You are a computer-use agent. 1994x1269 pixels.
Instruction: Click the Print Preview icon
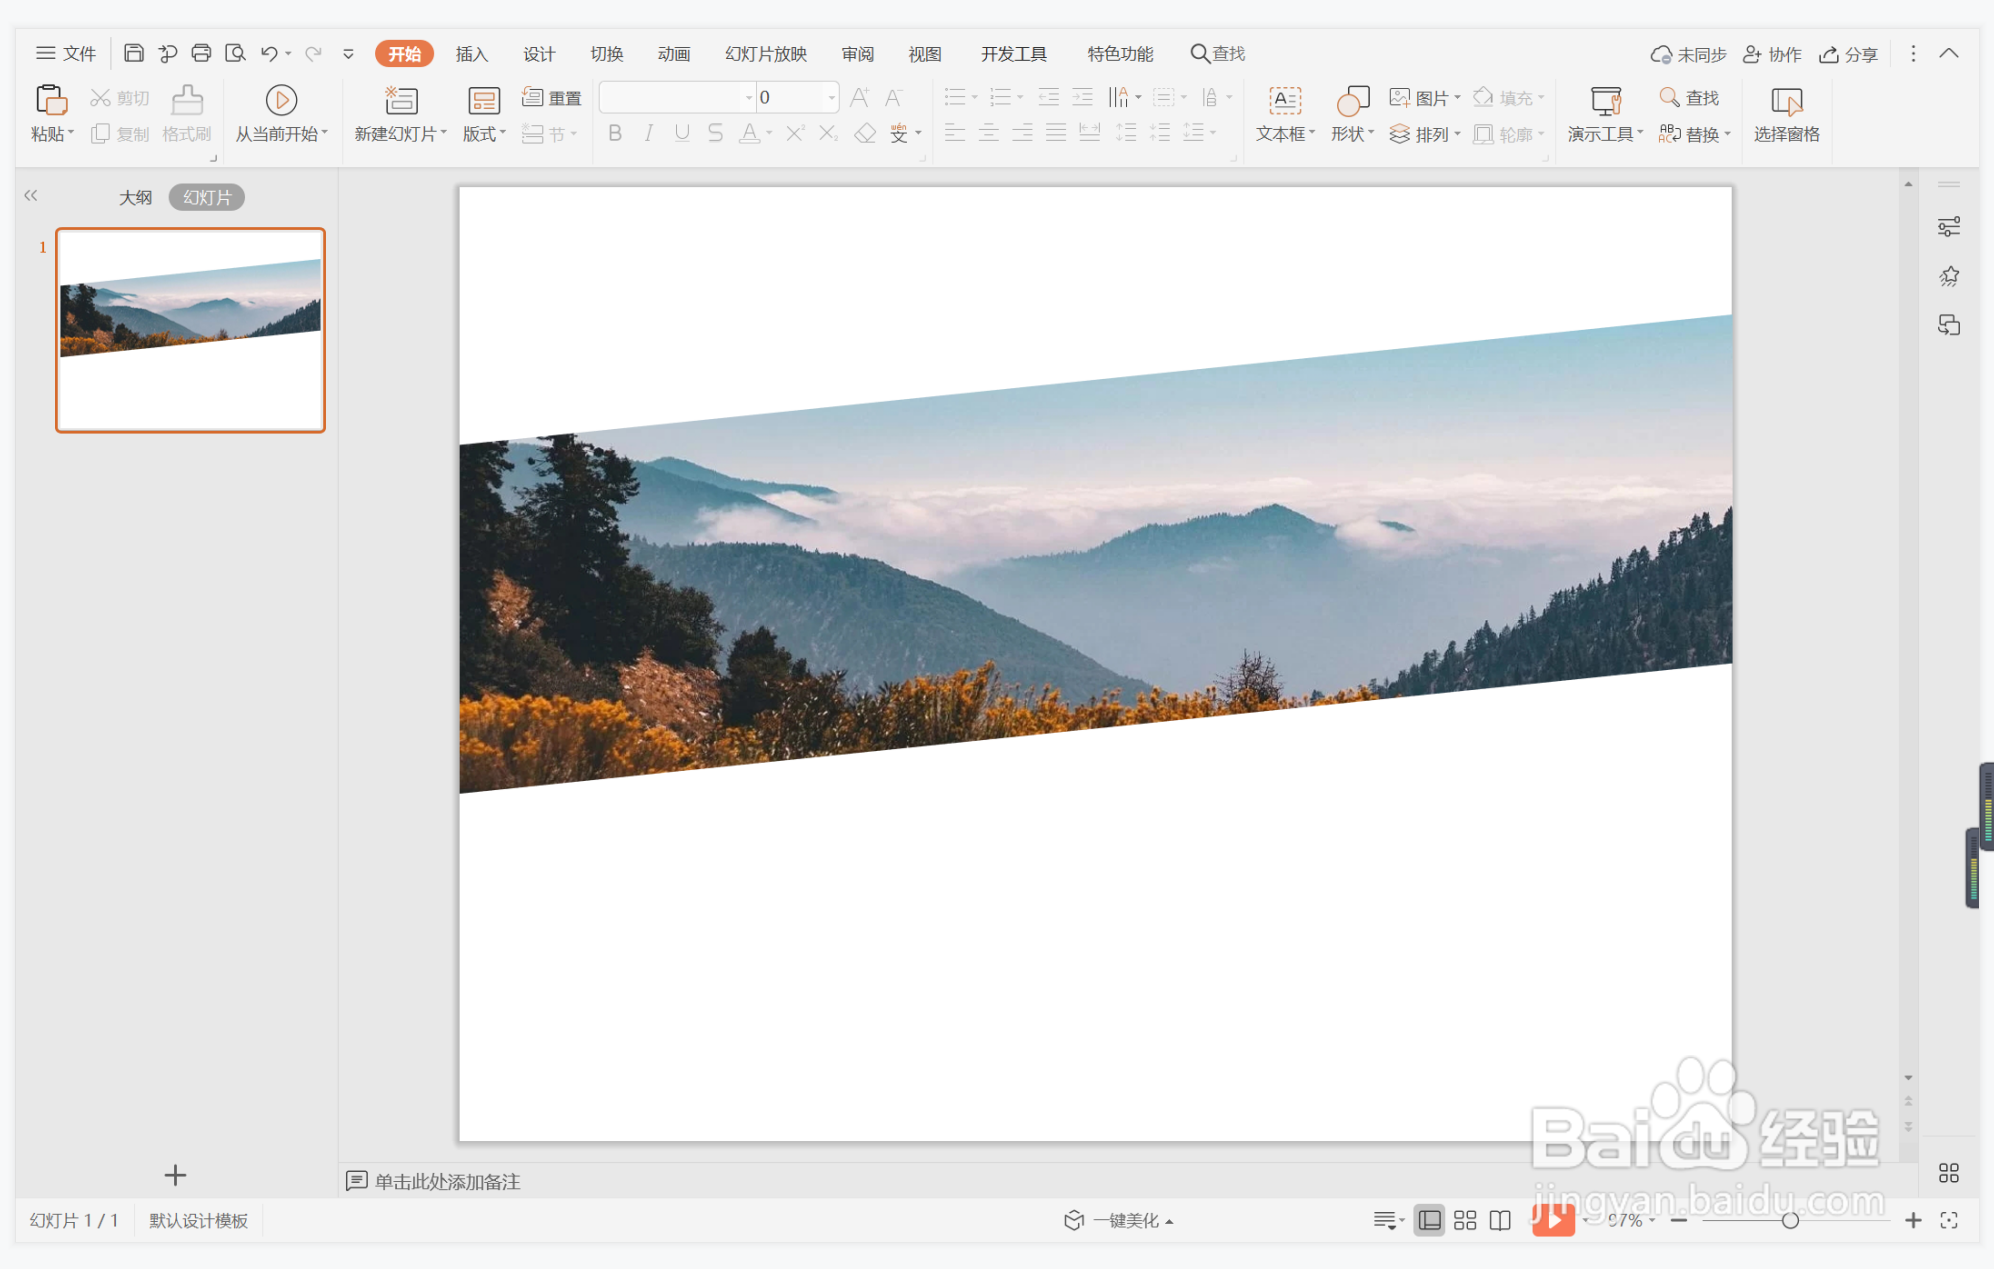[x=235, y=53]
